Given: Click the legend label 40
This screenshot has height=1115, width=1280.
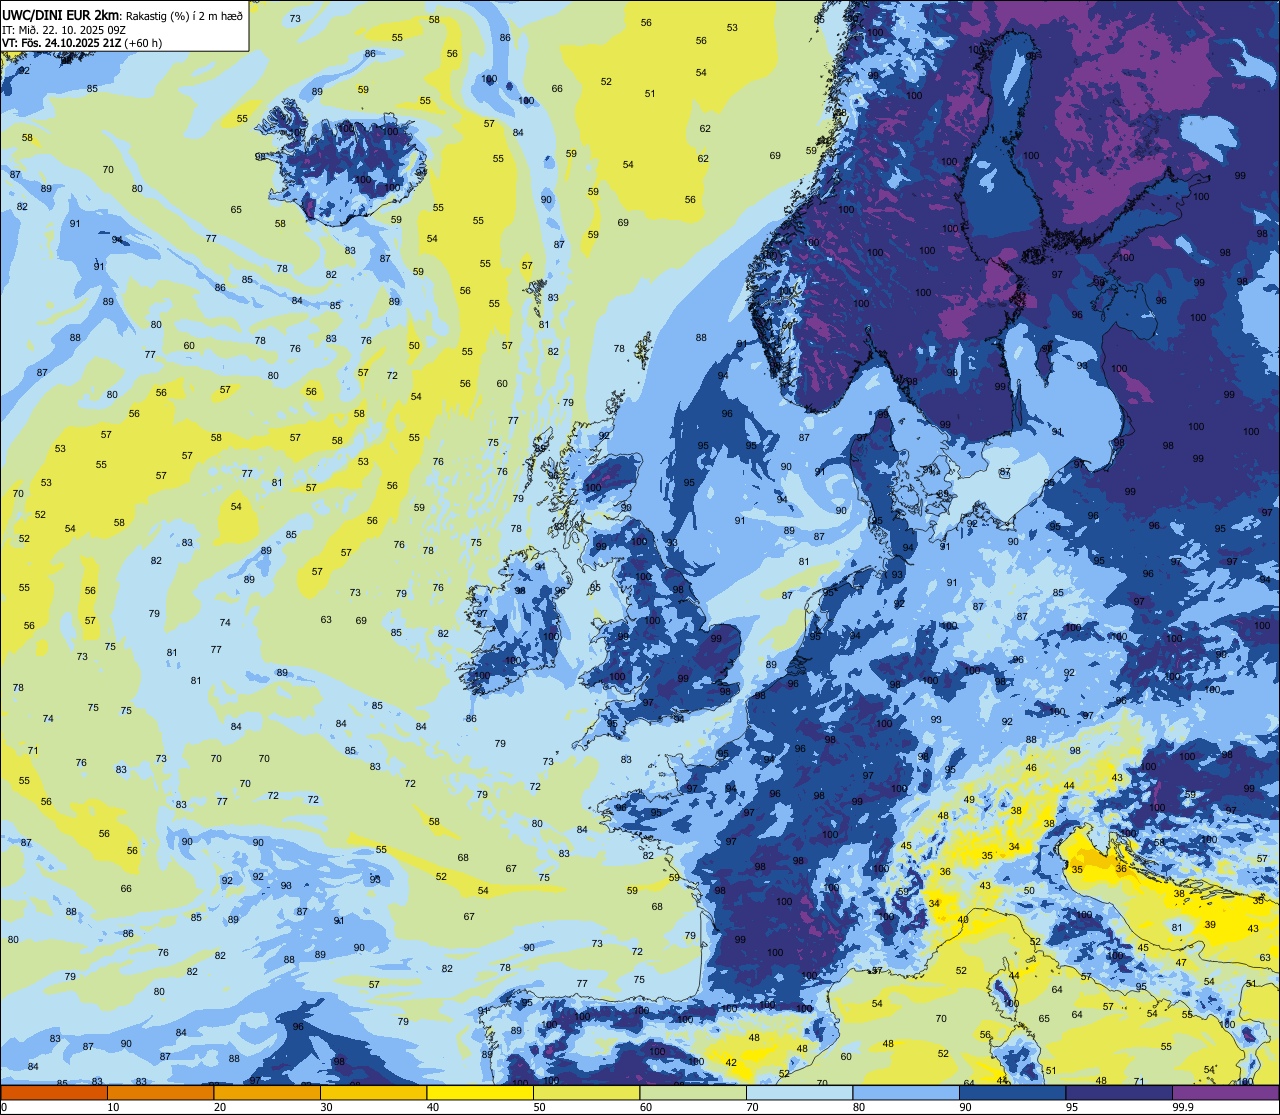Looking at the screenshot, I should click(x=433, y=1107).
